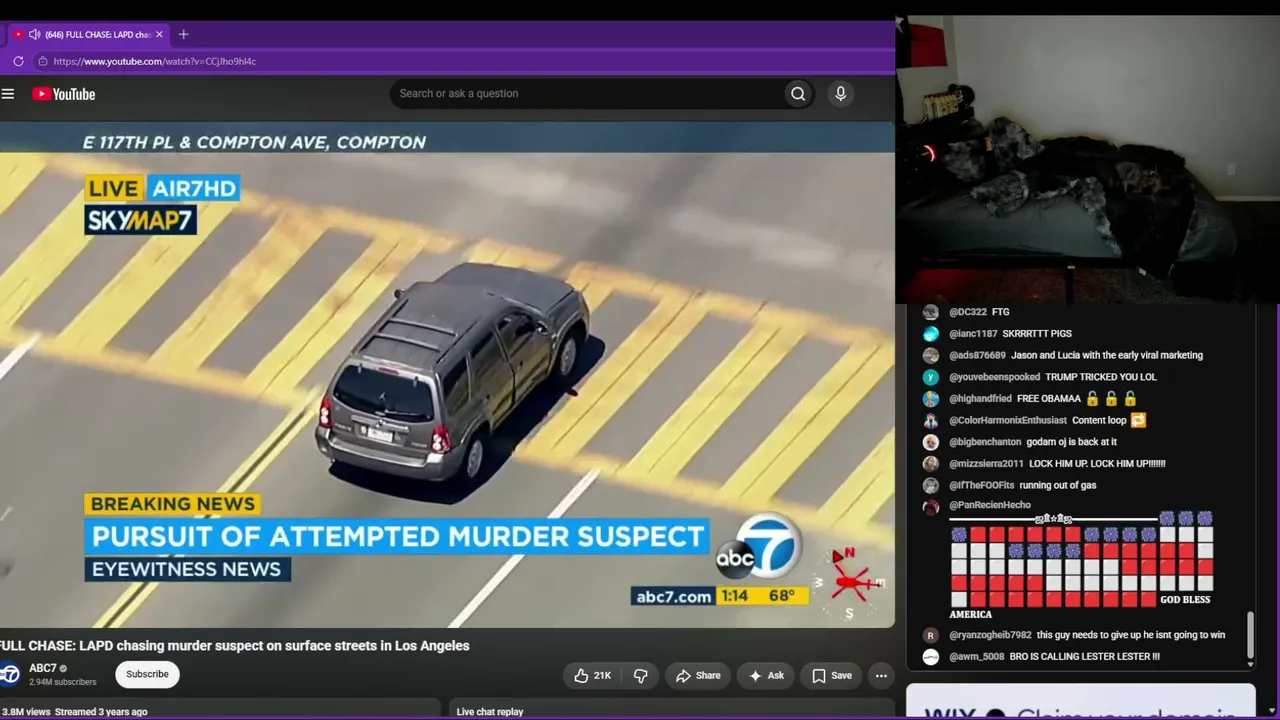Open the description with 3.8M views text

75,712
